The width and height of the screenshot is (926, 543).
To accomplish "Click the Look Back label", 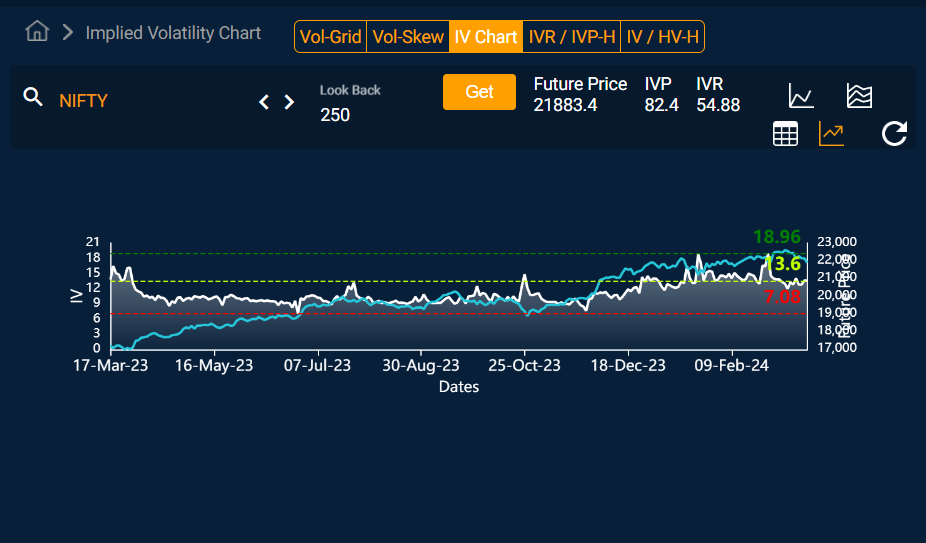I will click(x=350, y=90).
